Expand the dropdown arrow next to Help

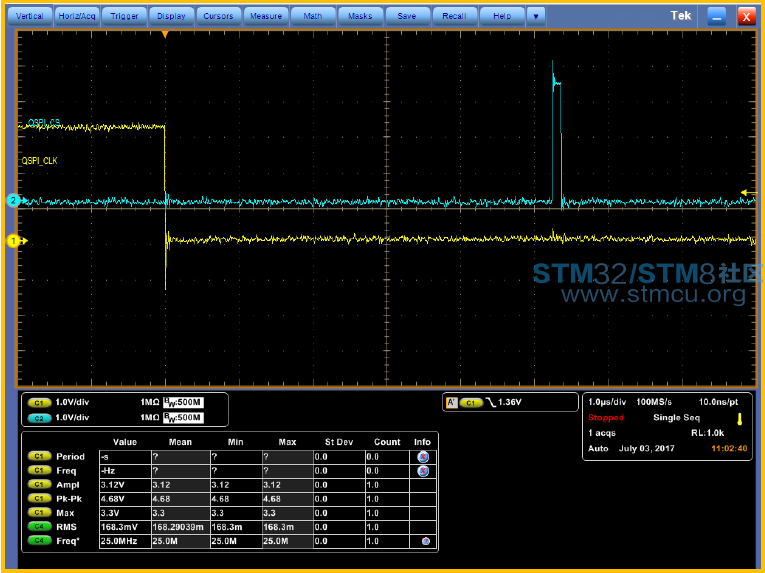(536, 16)
